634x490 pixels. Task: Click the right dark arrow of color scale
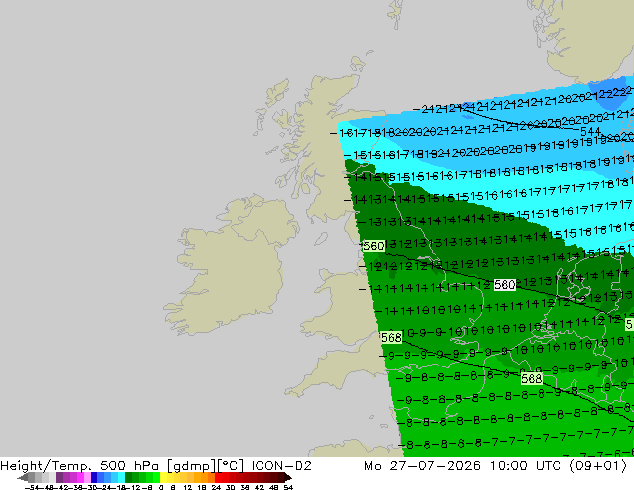(x=288, y=477)
